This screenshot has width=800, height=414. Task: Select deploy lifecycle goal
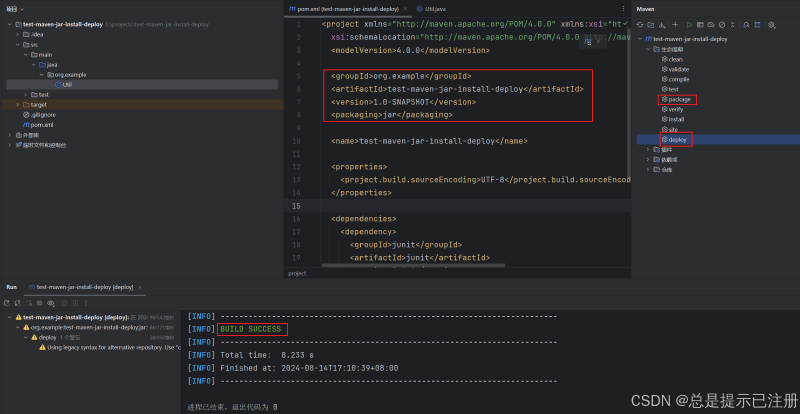(674, 139)
